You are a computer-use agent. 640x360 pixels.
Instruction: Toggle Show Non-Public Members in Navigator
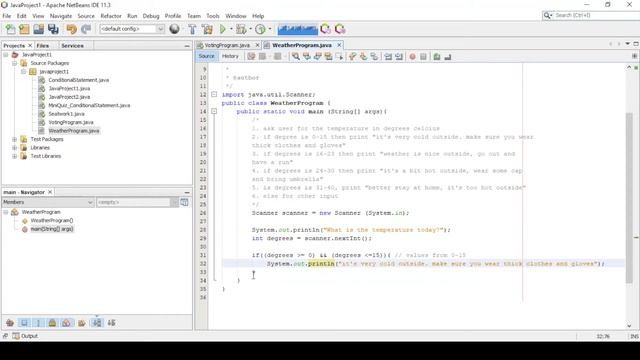click(52, 323)
